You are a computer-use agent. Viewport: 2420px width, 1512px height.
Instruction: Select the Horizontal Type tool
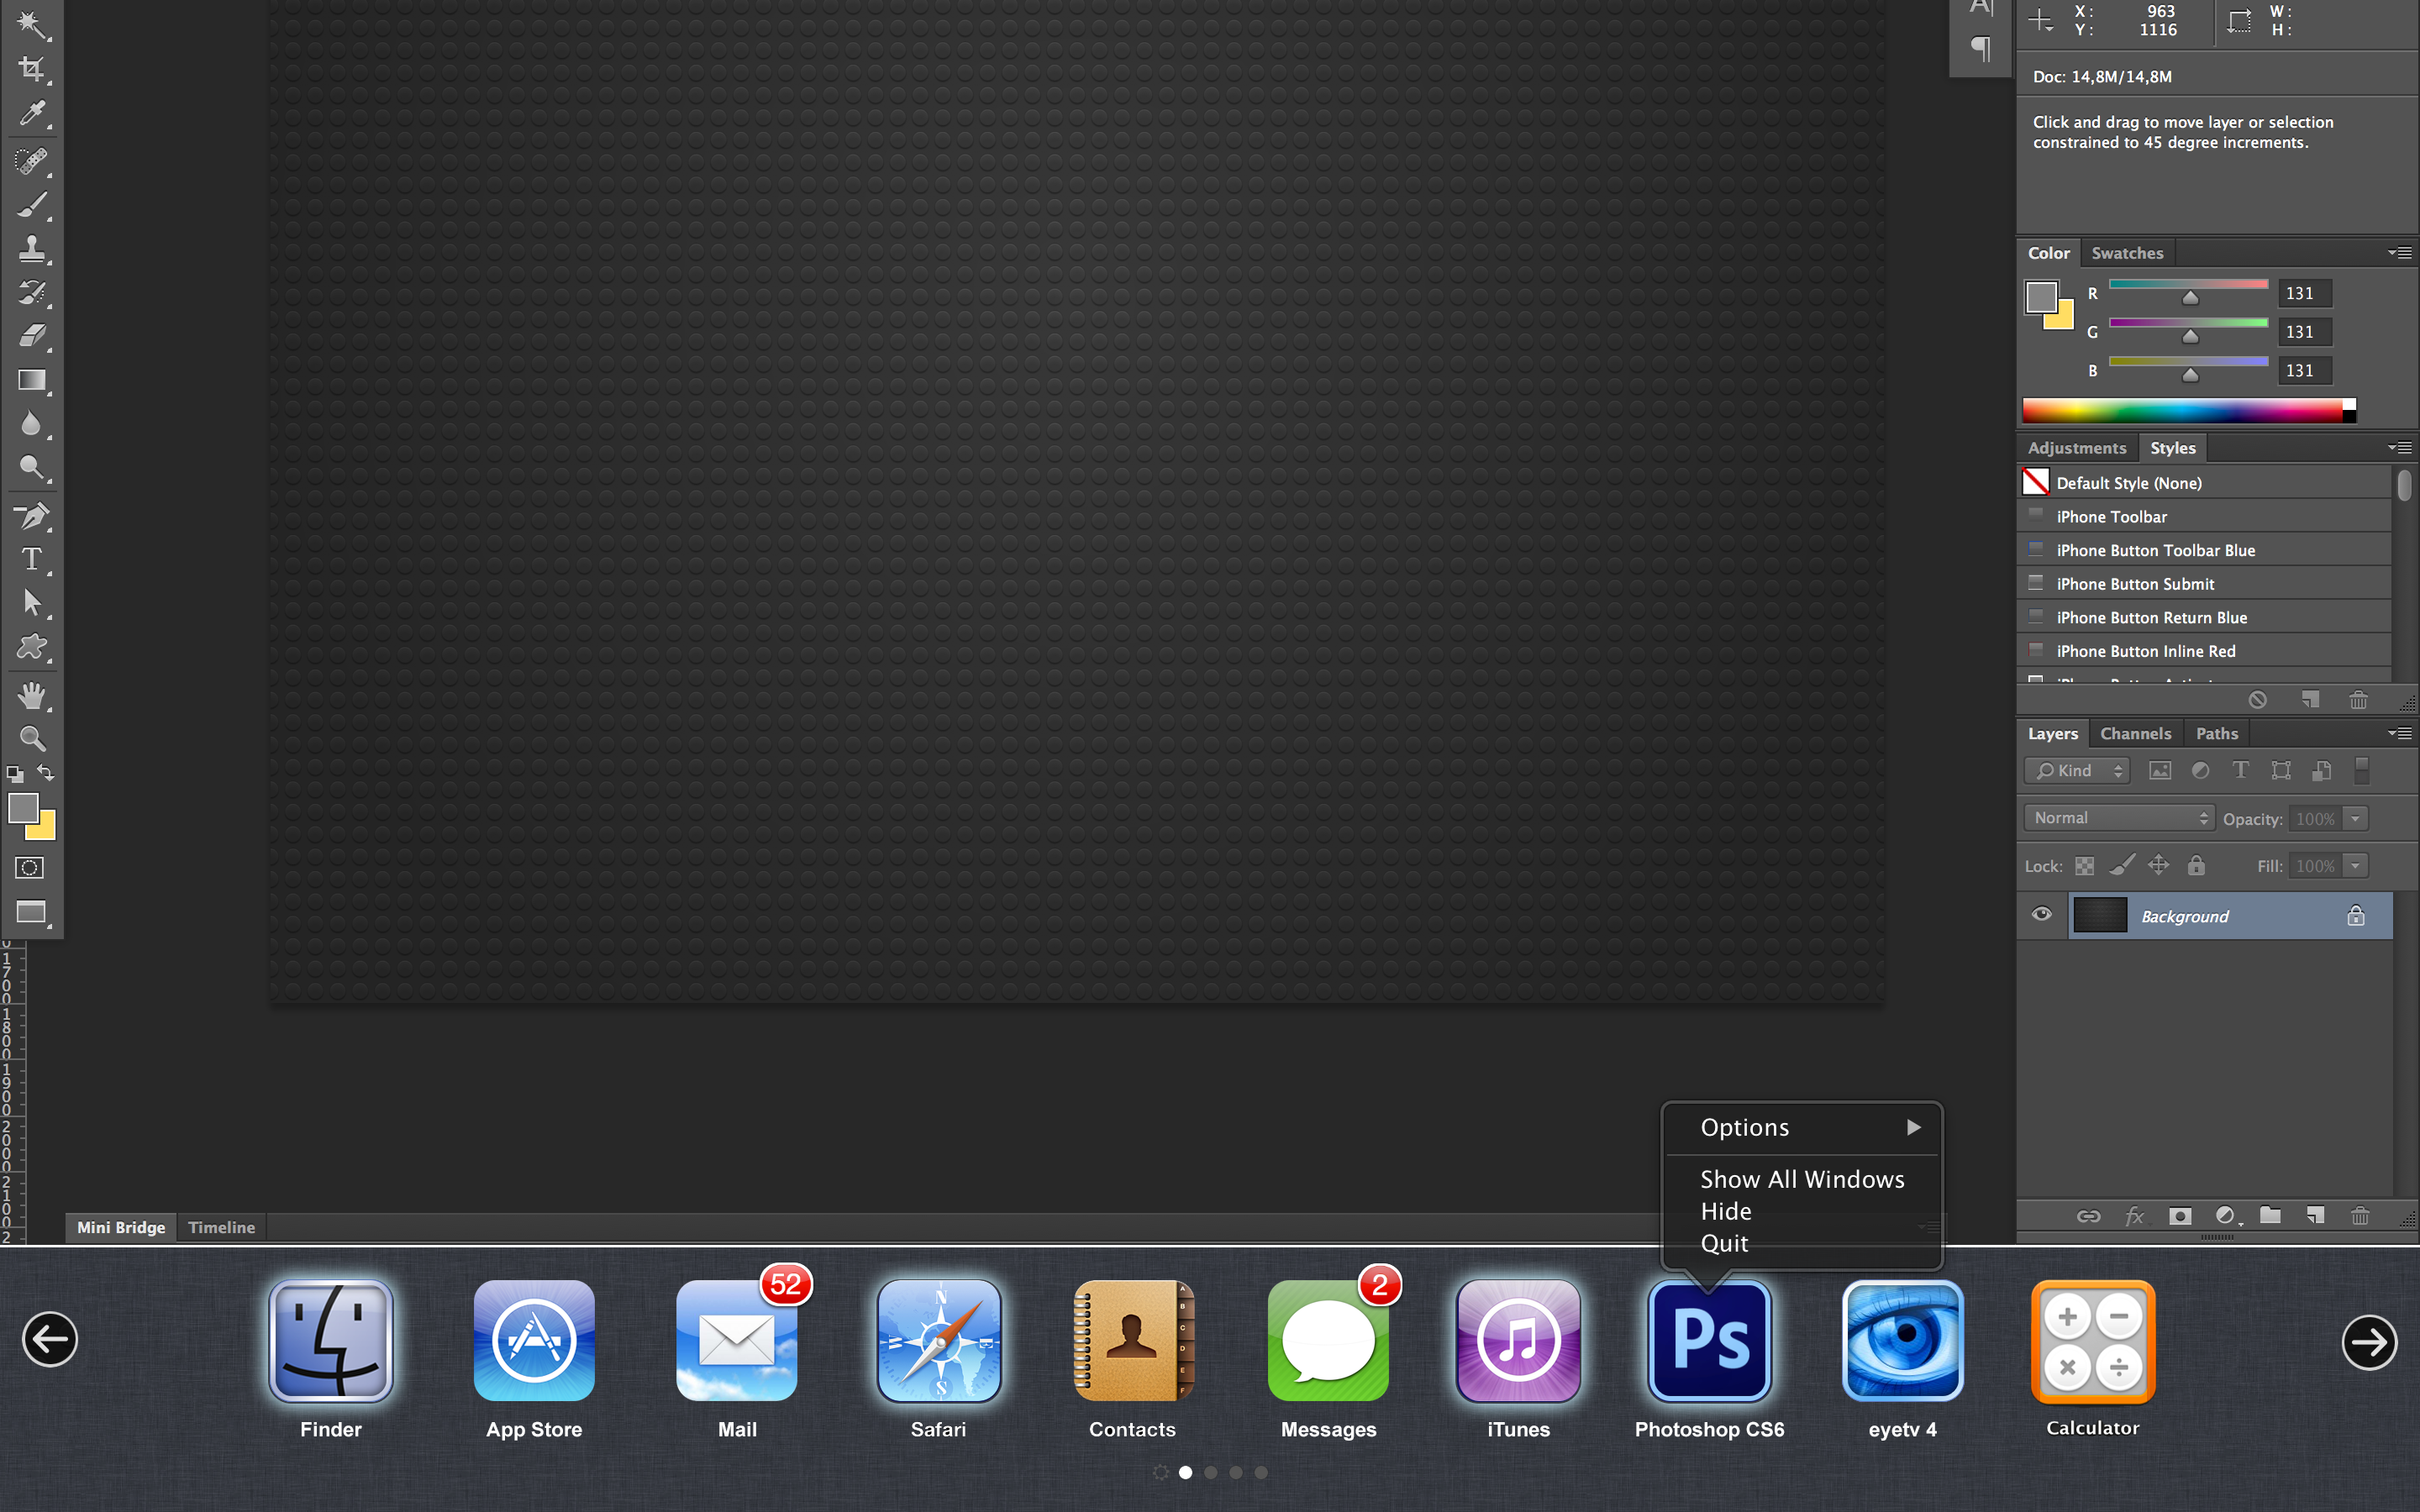coord(32,559)
